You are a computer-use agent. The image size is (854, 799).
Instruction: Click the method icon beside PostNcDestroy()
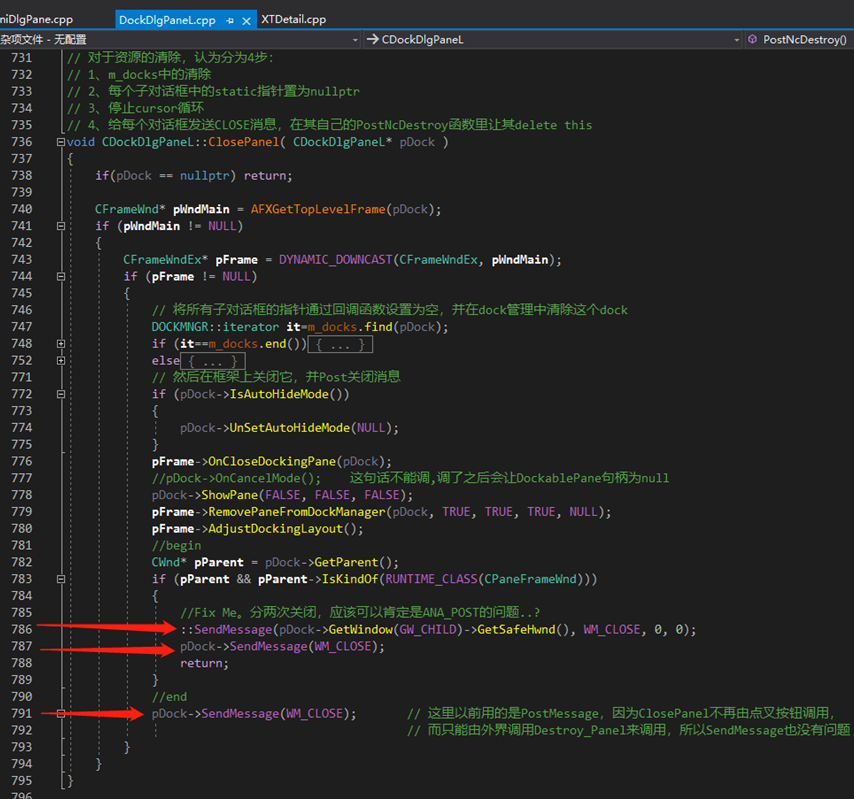751,40
